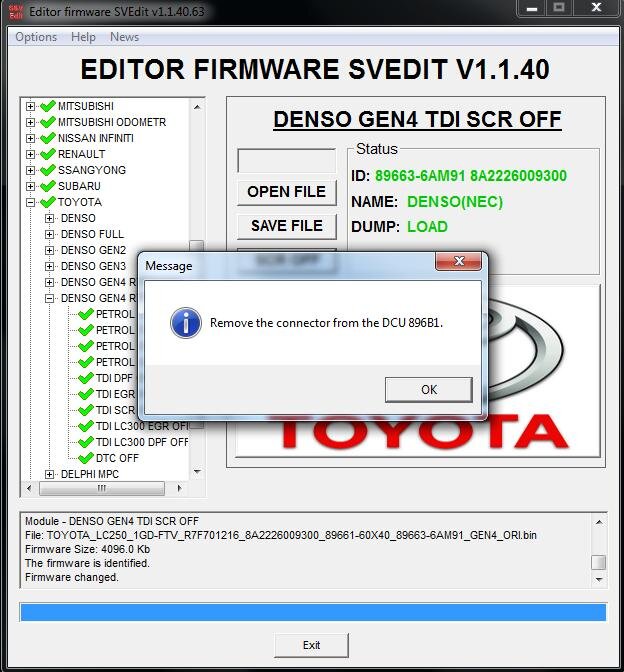Click the green checkmark next to TDI SCR
The width and height of the screenshot is (624, 672).
pos(86,410)
